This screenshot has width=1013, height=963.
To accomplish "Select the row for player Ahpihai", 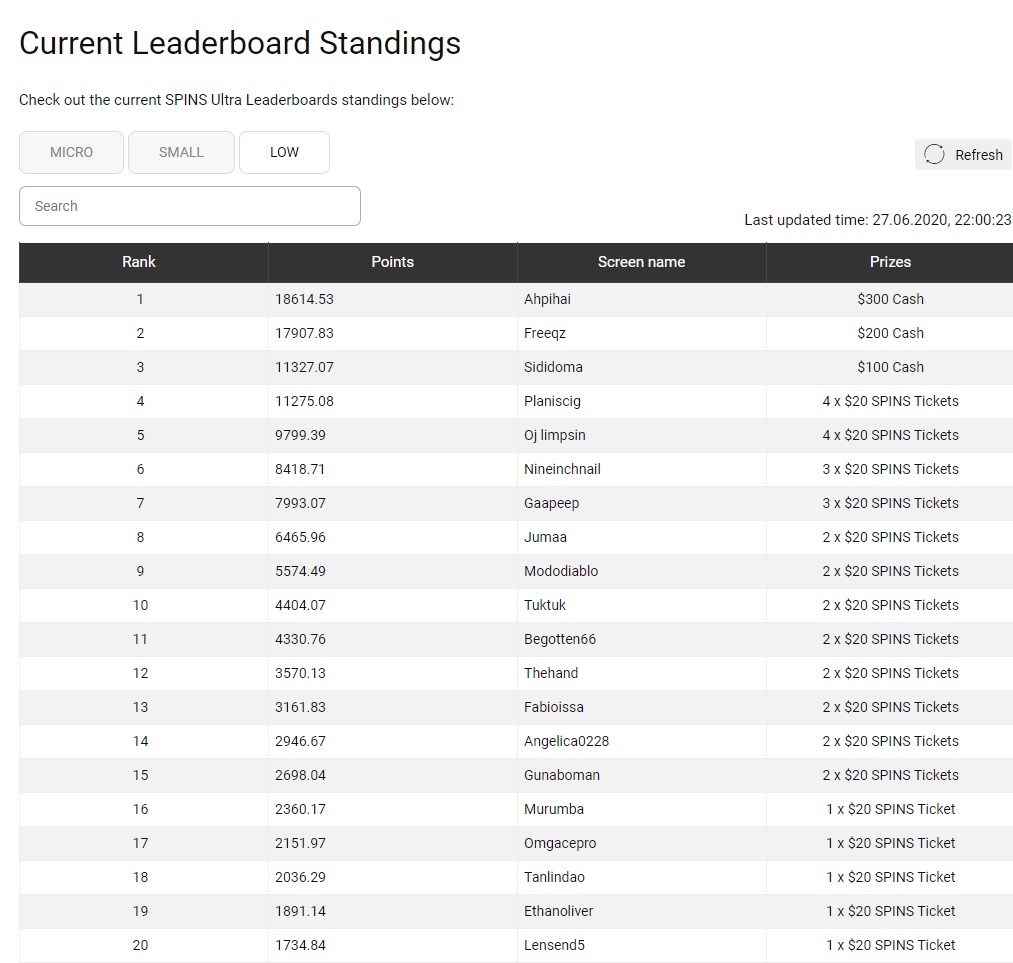I will point(547,299).
